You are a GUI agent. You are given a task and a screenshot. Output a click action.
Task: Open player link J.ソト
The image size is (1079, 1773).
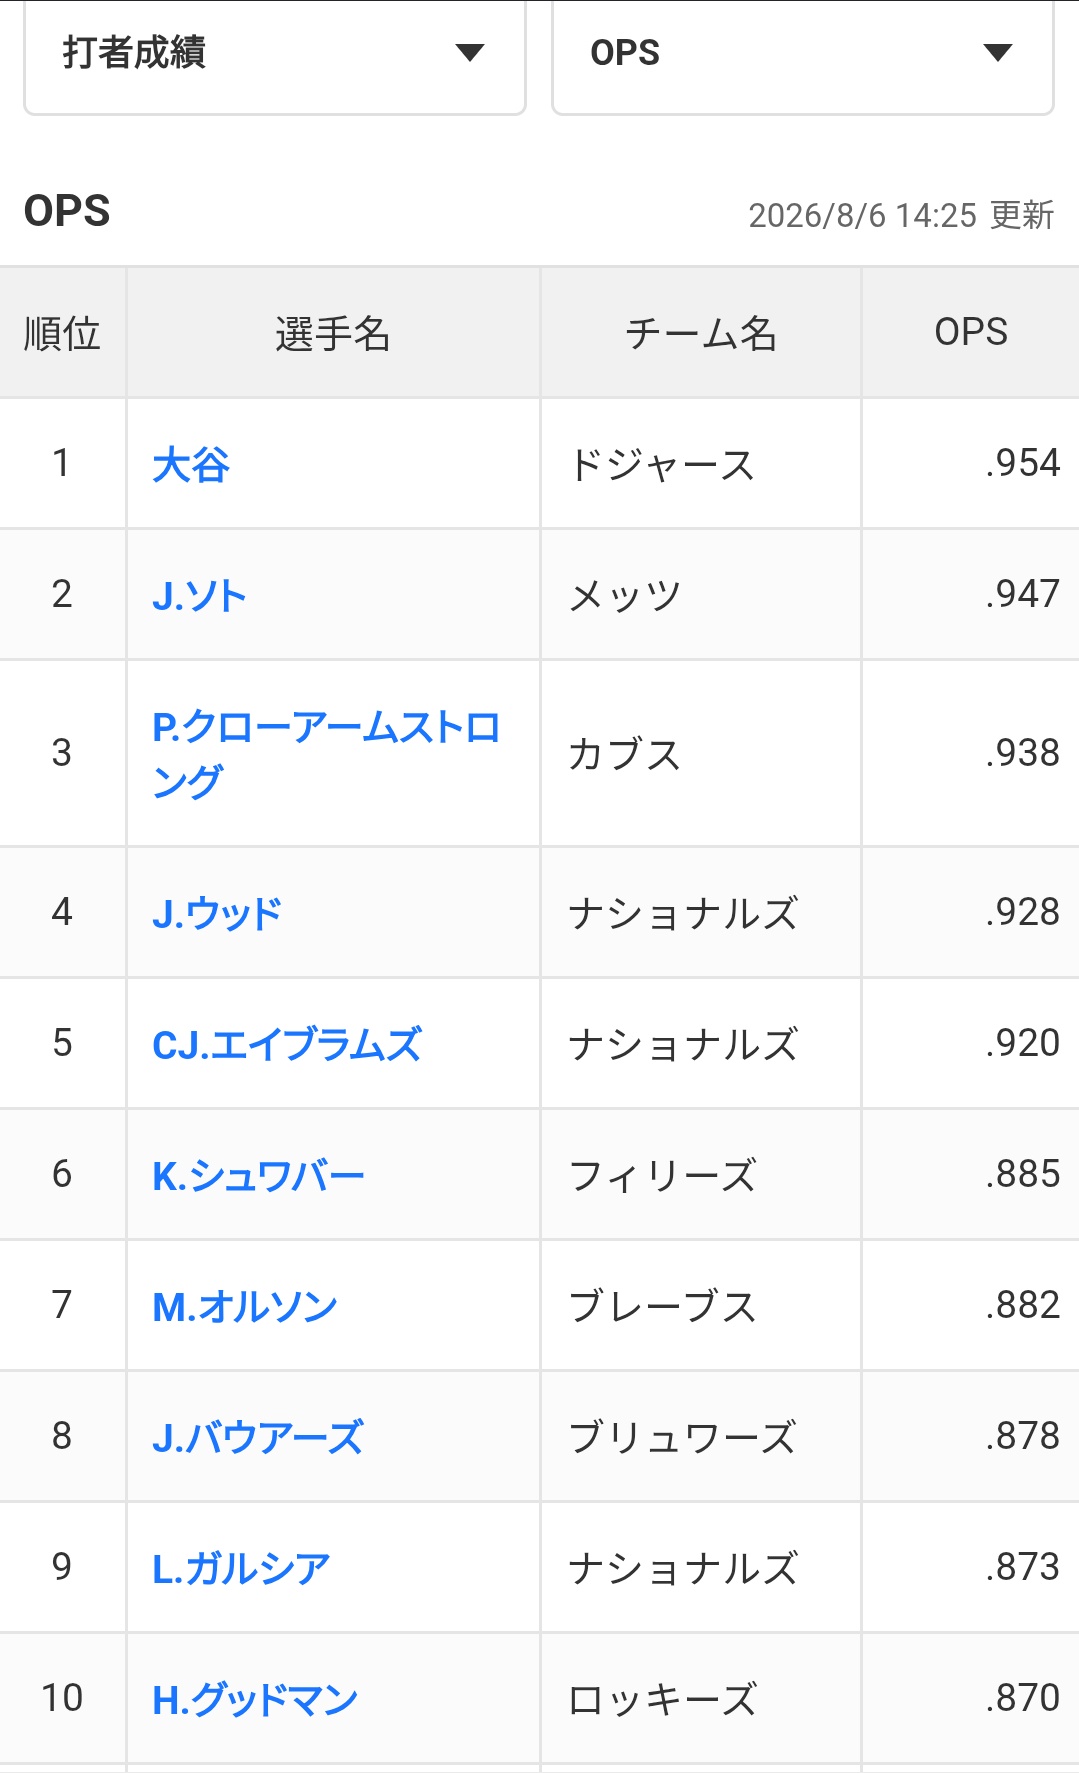coord(199,596)
